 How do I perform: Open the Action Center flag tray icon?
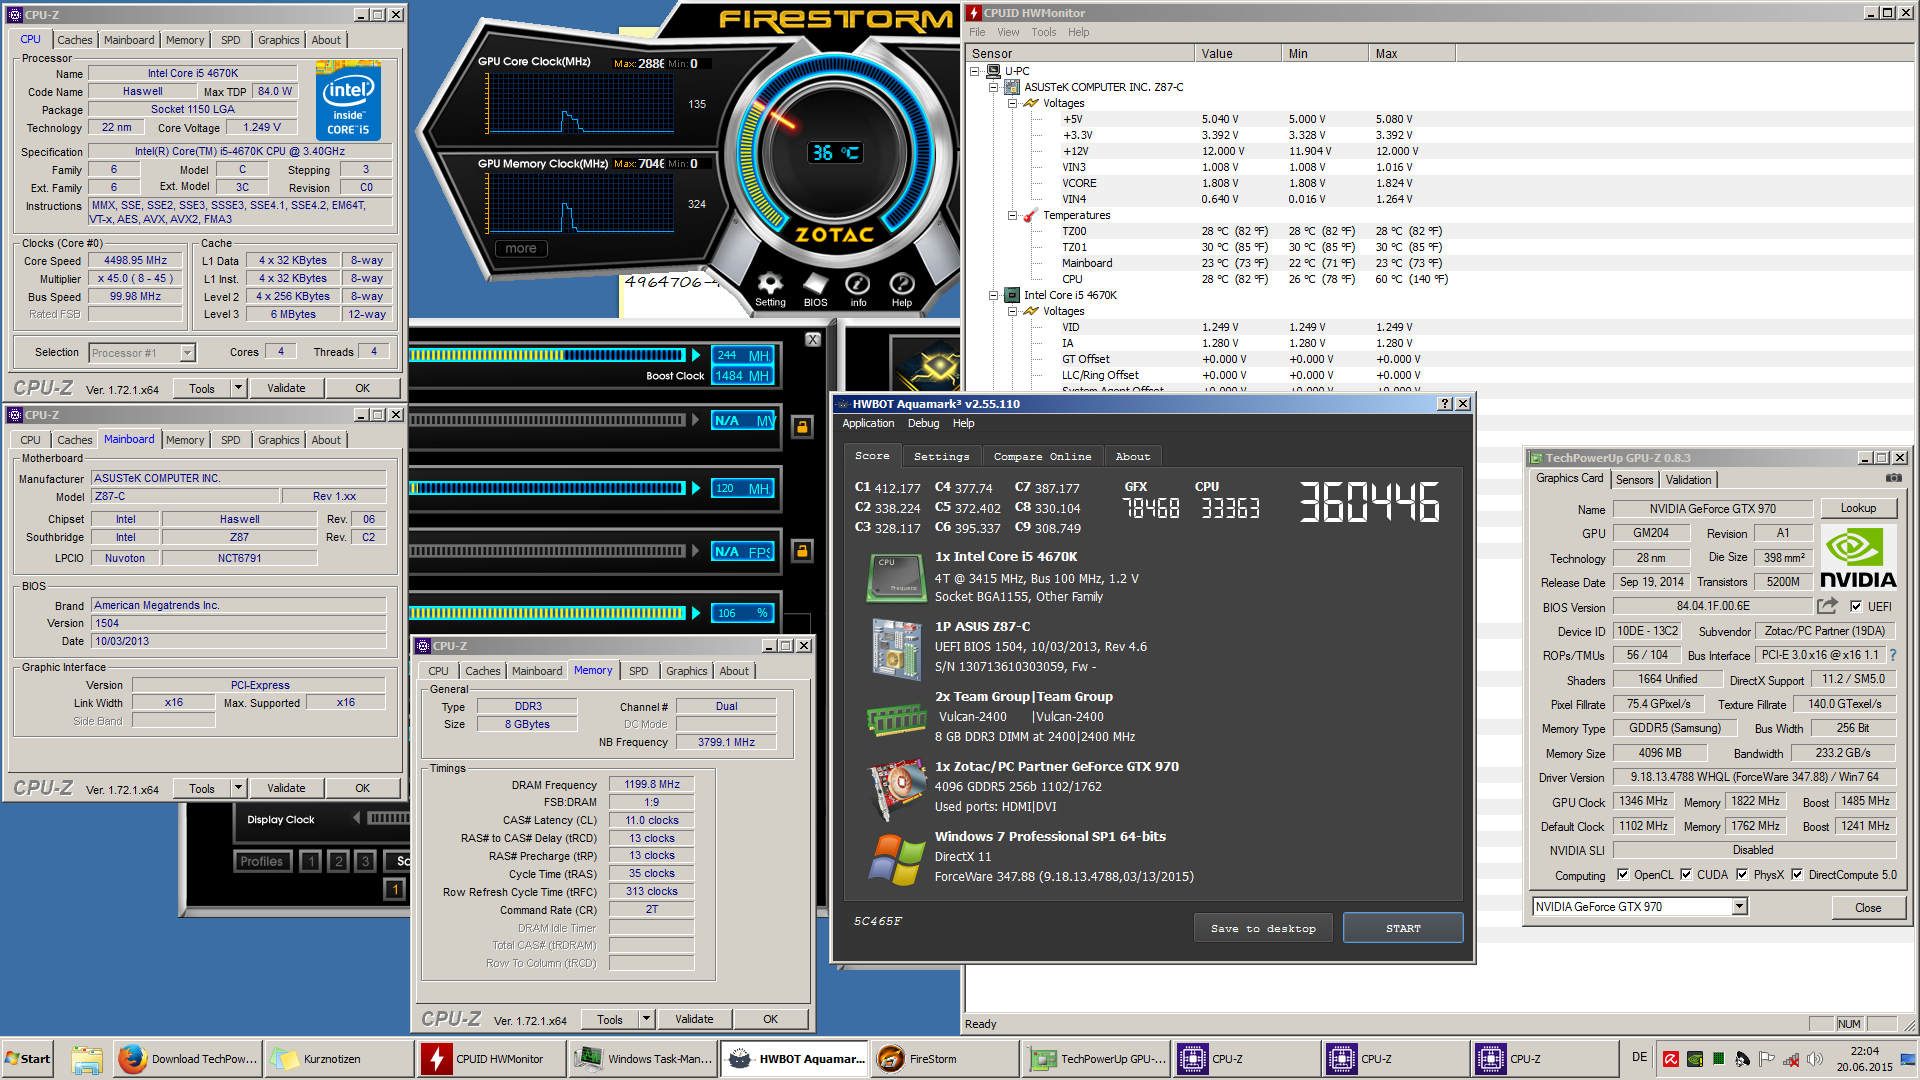[x=1767, y=1059]
